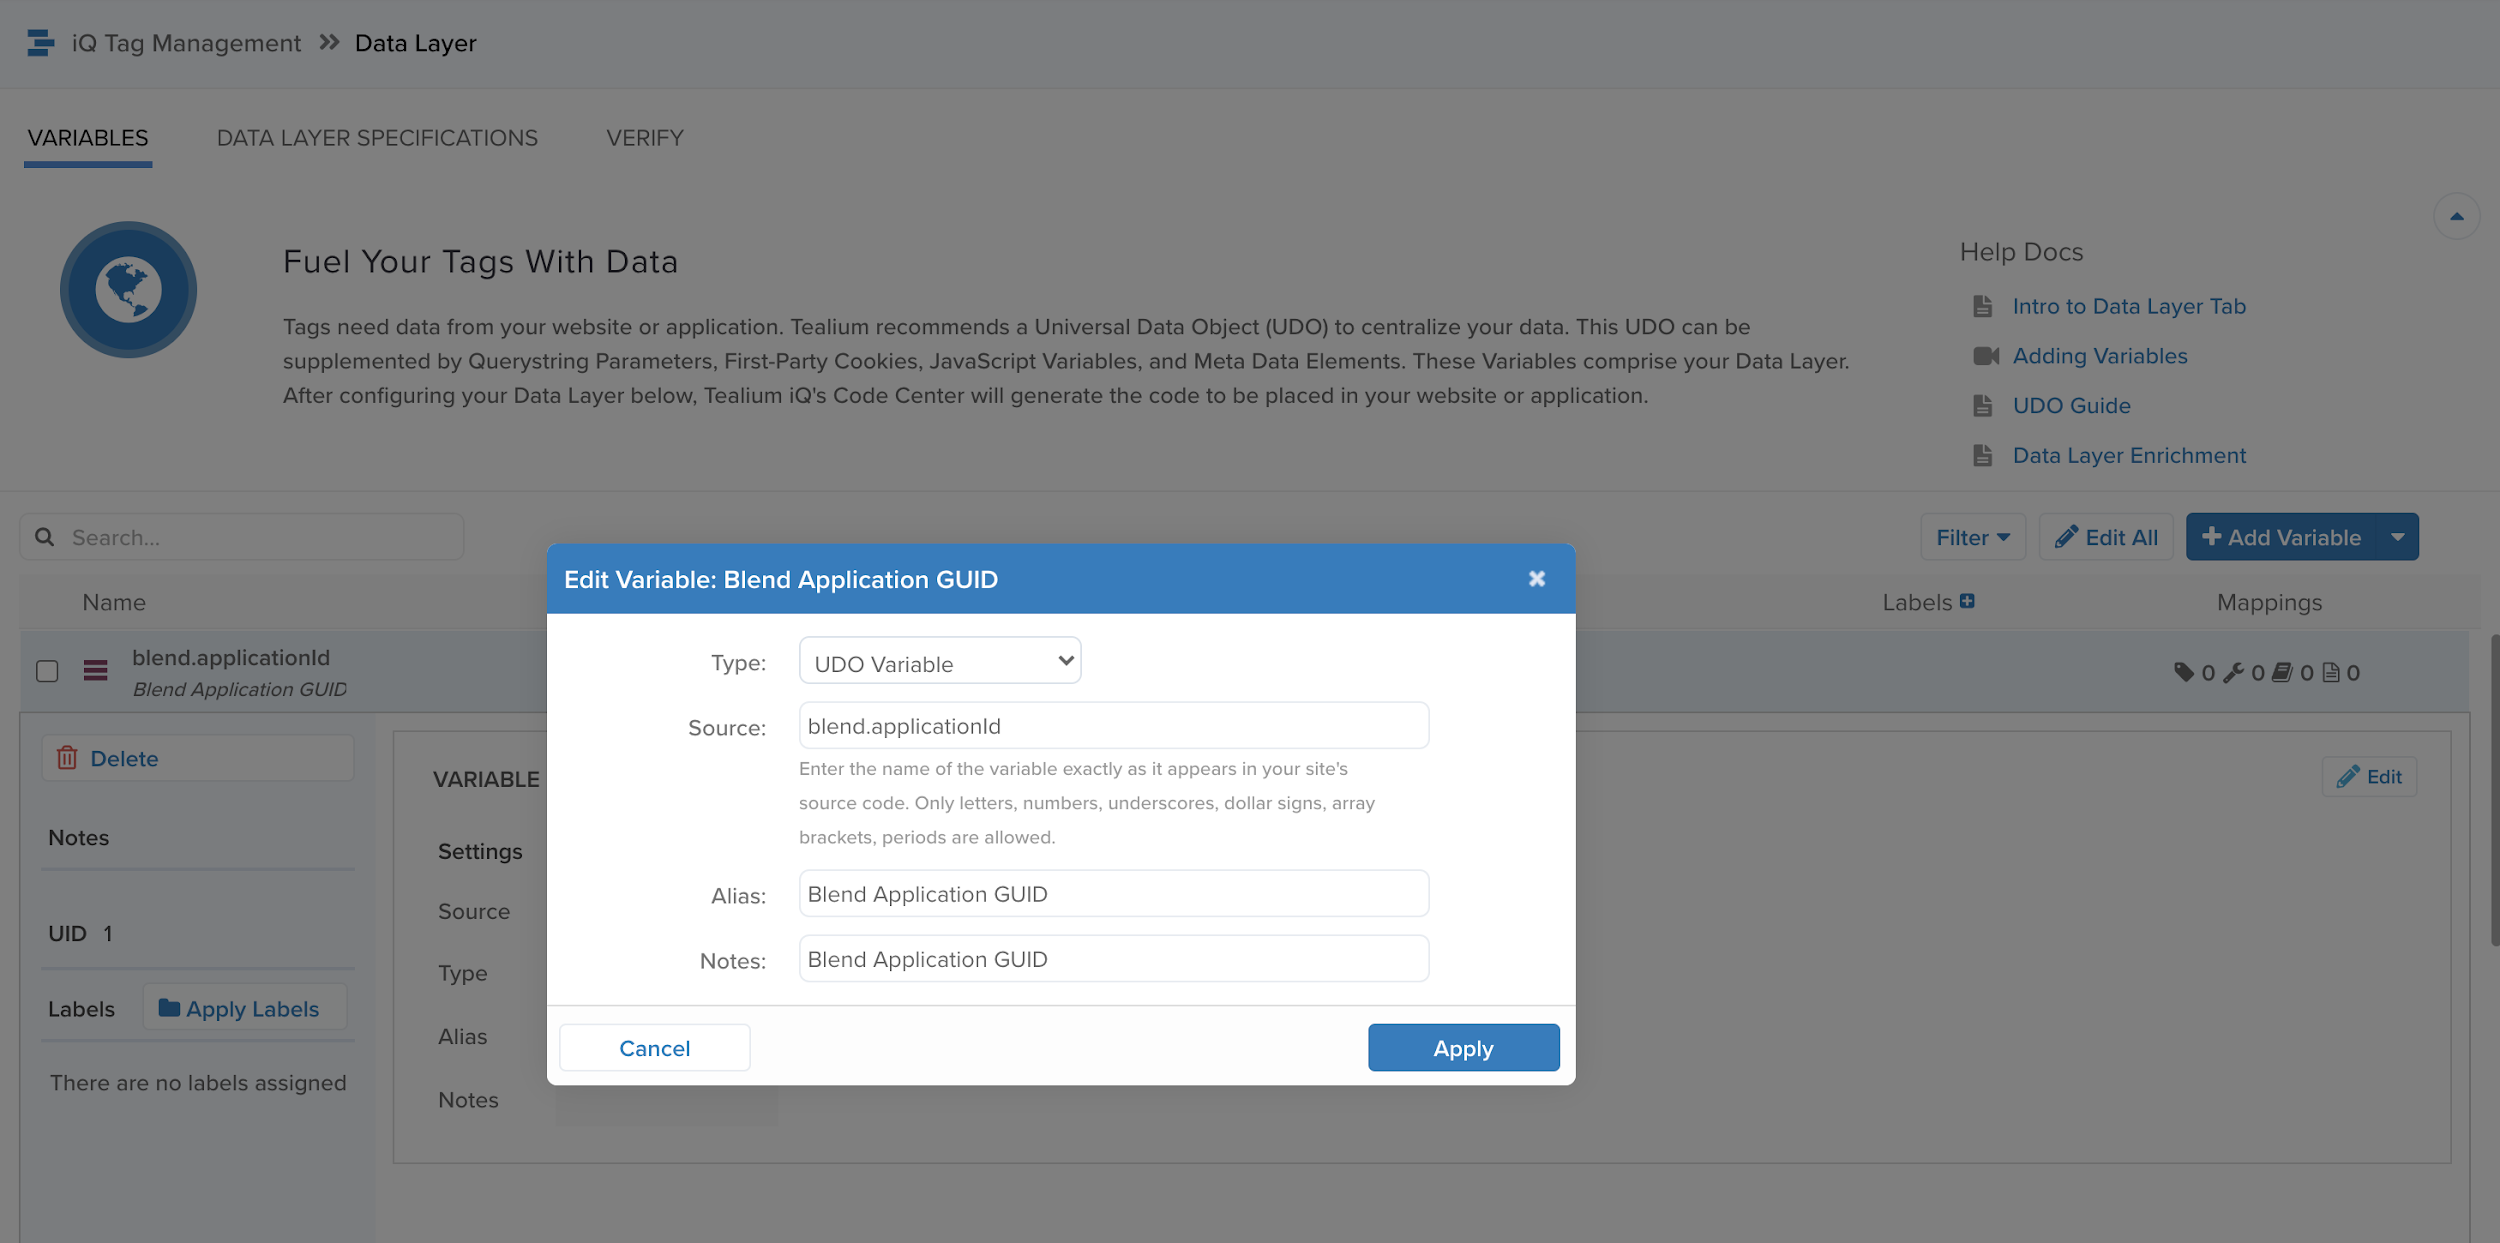Open the Type UDO Variable dropdown
The width and height of the screenshot is (2500, 1243).
[939, 661]
